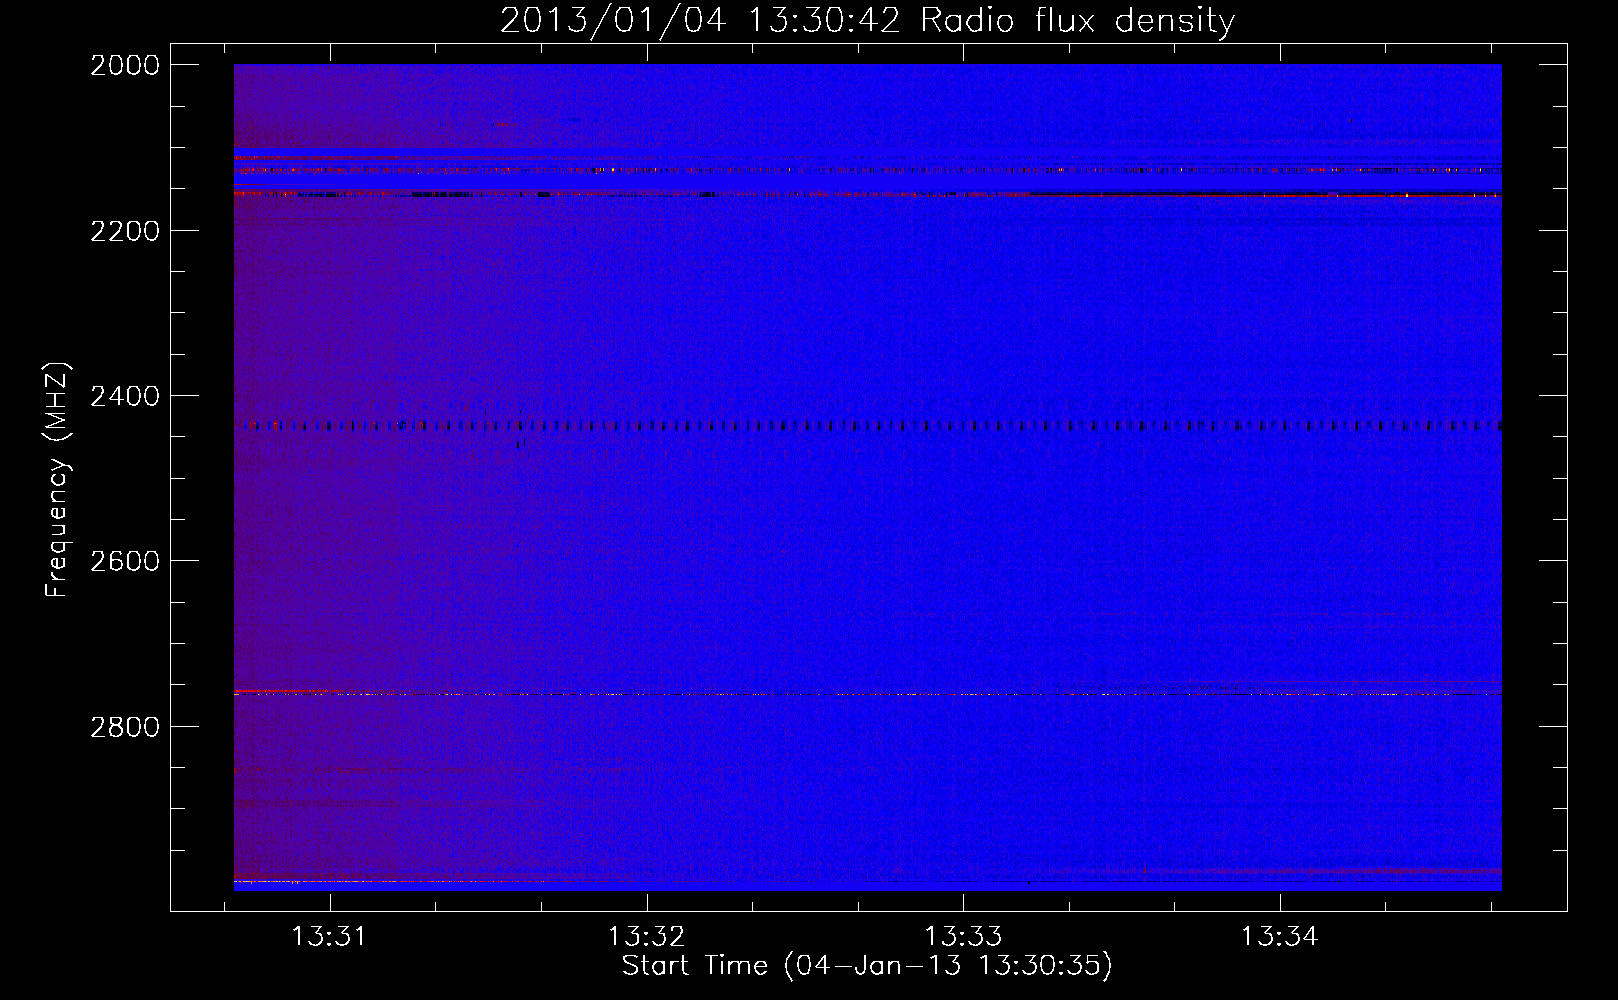
Task: Select the 2200 frequency tick label
Action: (x=125, y=231)
